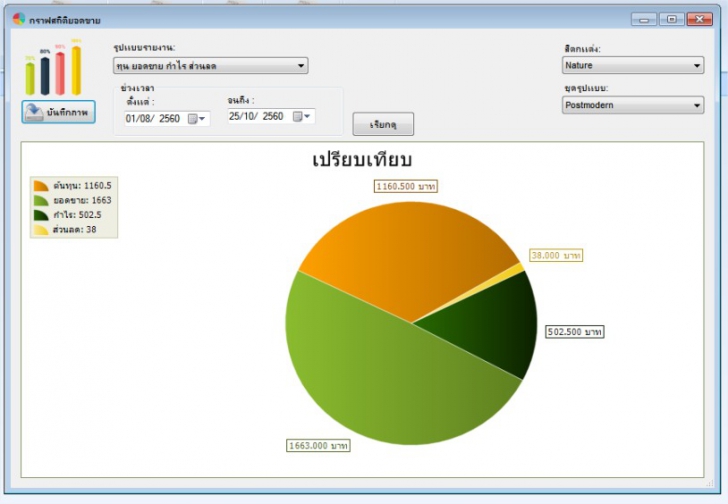Click the dark green กำไร legend swatch
The image size is (728, 504).
coord(41,215)
